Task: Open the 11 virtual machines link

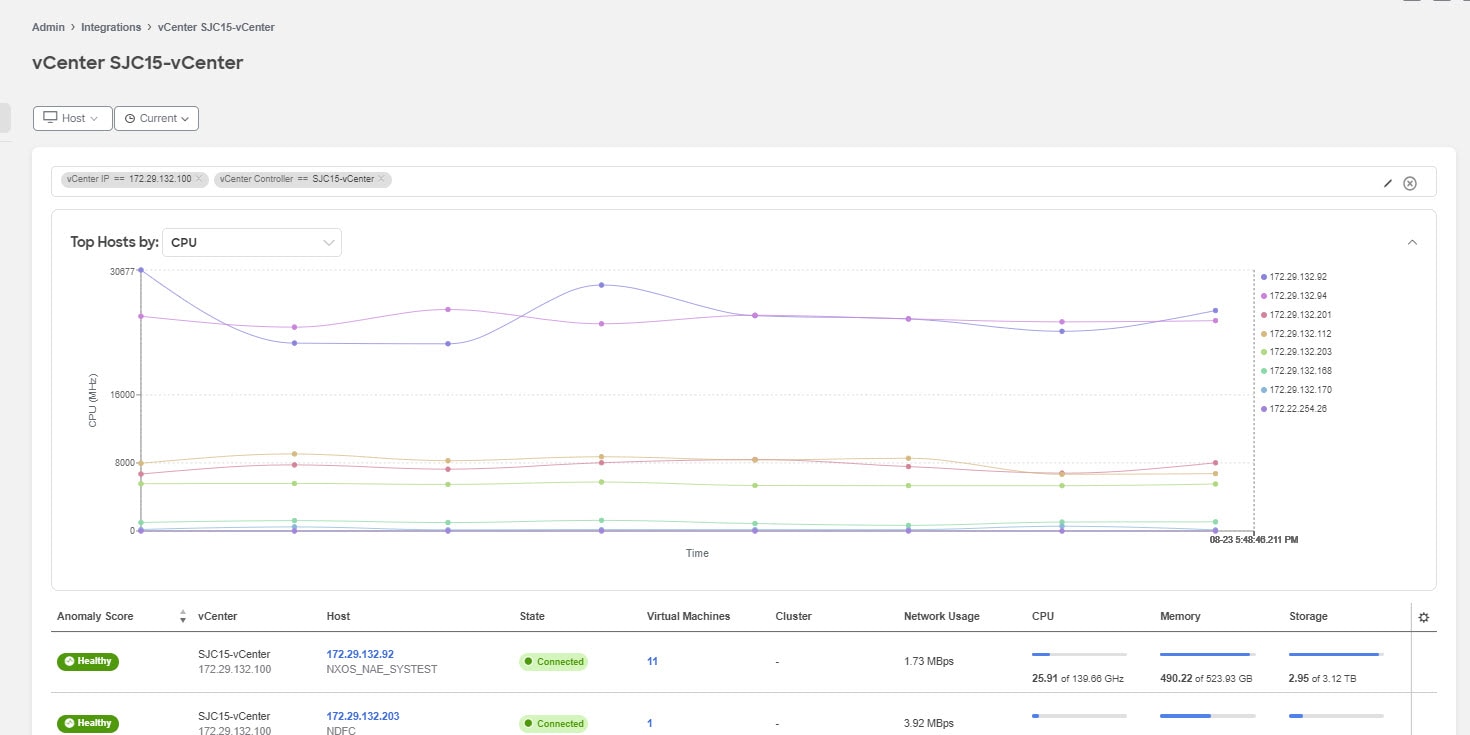Action: tap(652, 662)
